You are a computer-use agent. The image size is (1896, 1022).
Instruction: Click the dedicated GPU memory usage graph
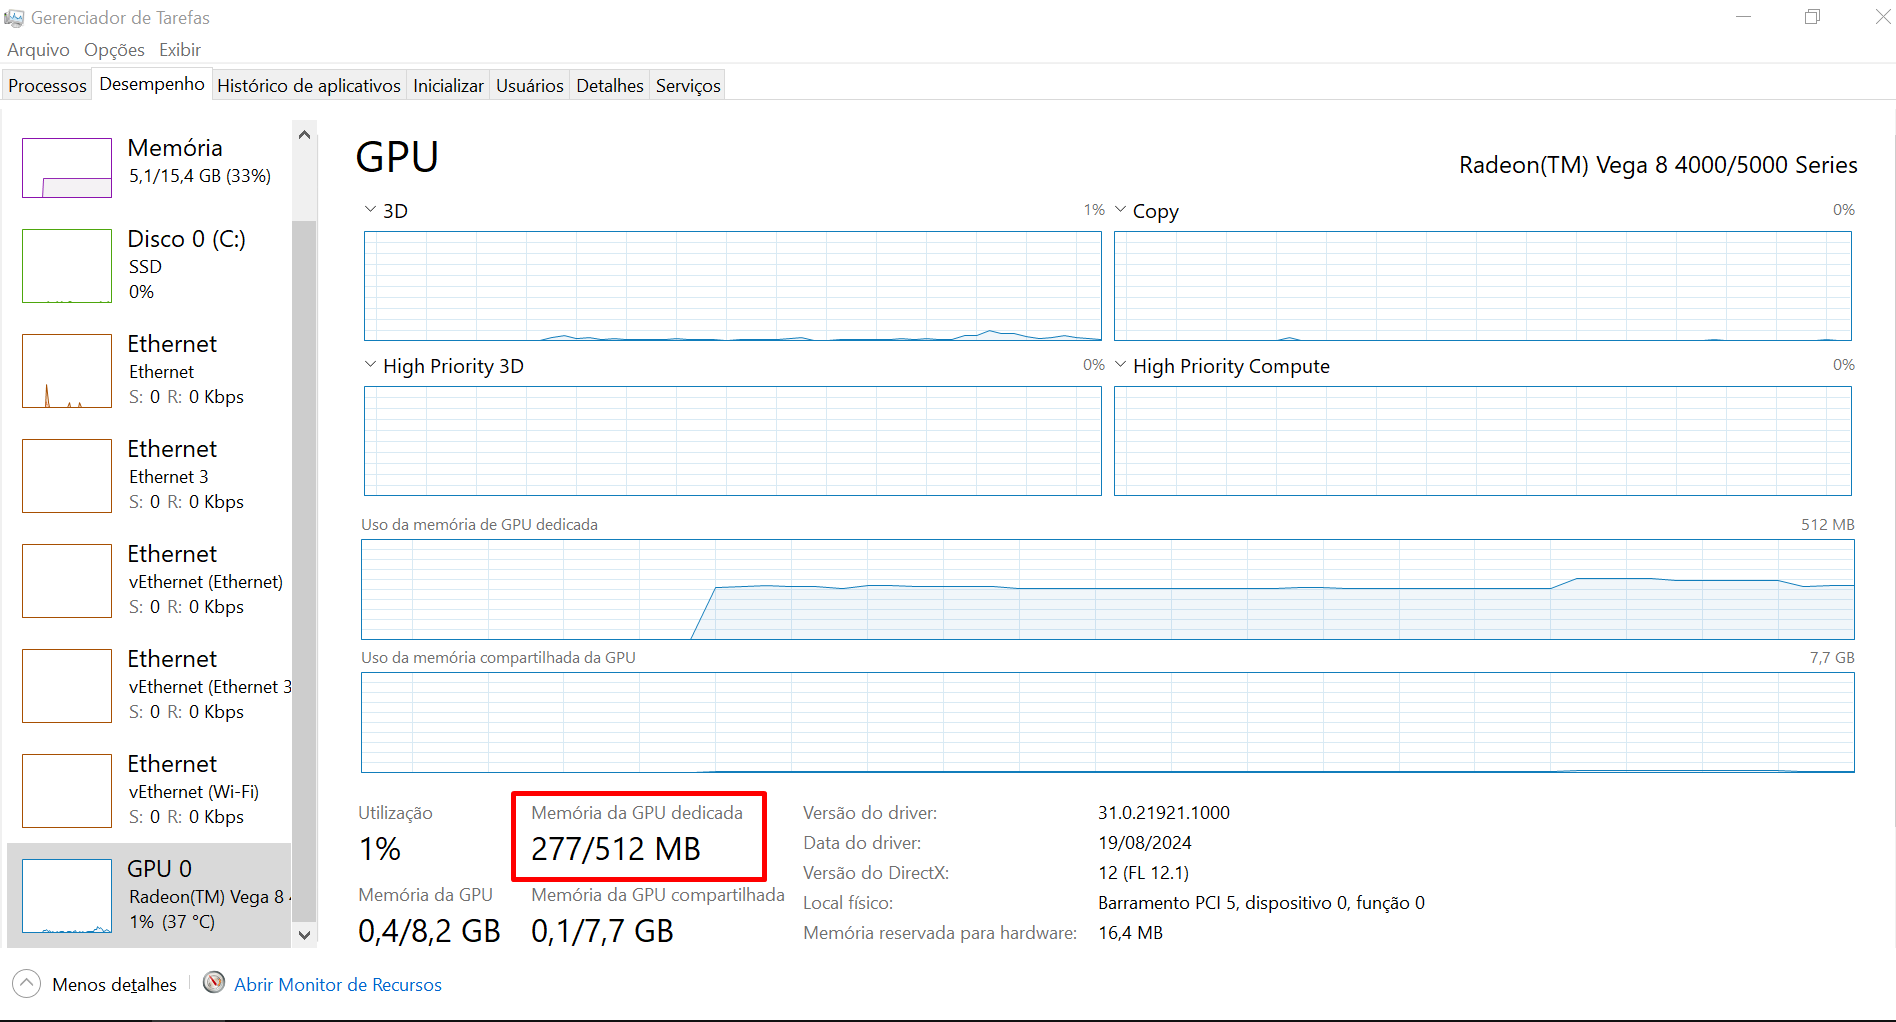[1108, 589]
